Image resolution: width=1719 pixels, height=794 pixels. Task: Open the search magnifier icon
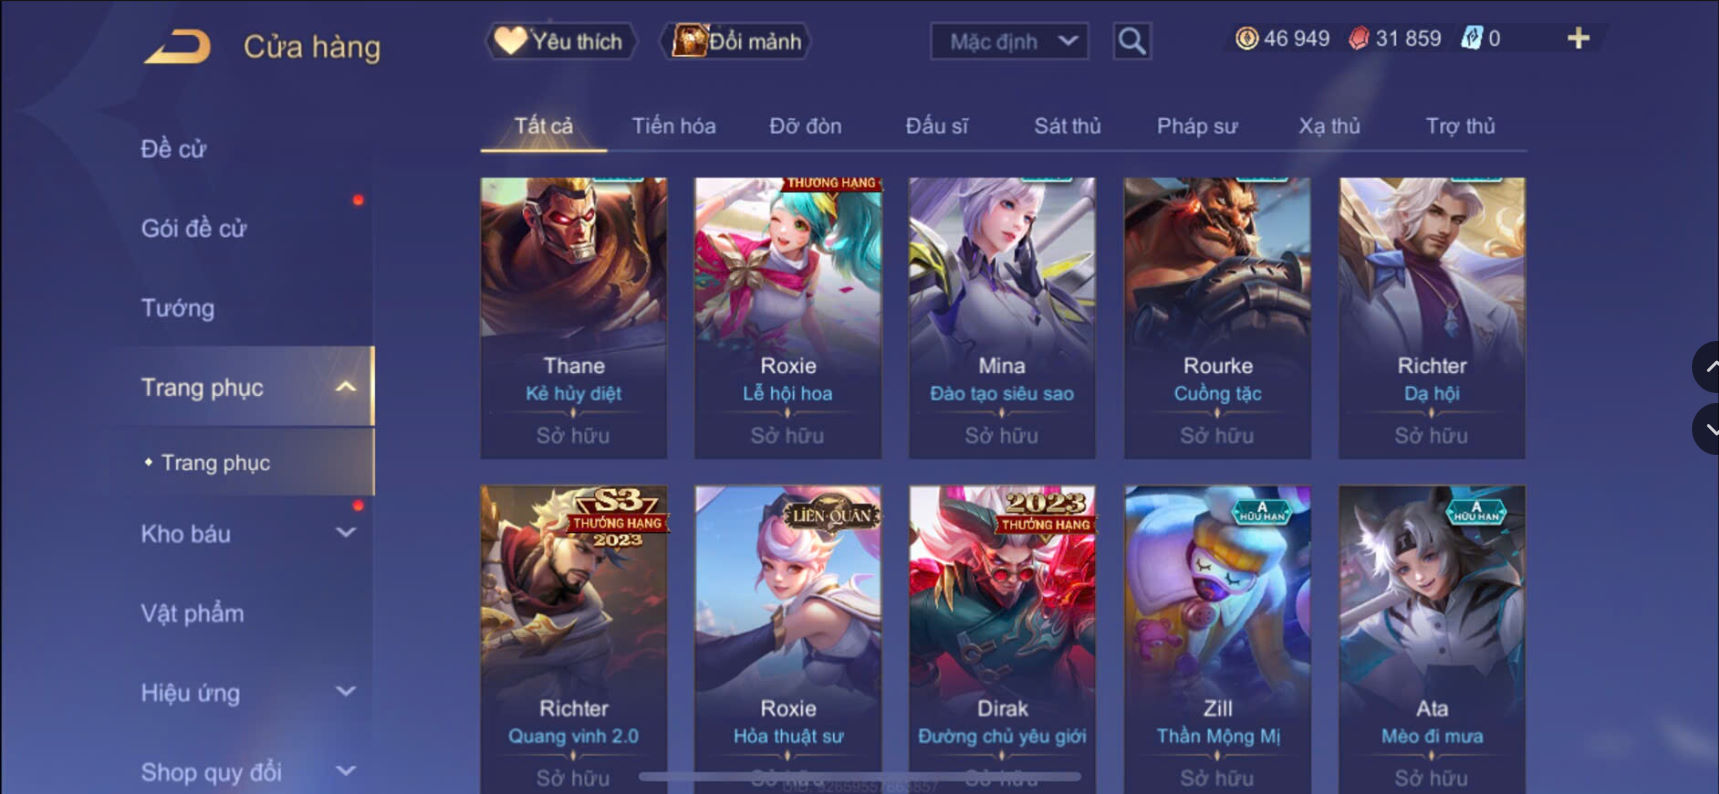pyautogui.click(x=1132, y=41)
